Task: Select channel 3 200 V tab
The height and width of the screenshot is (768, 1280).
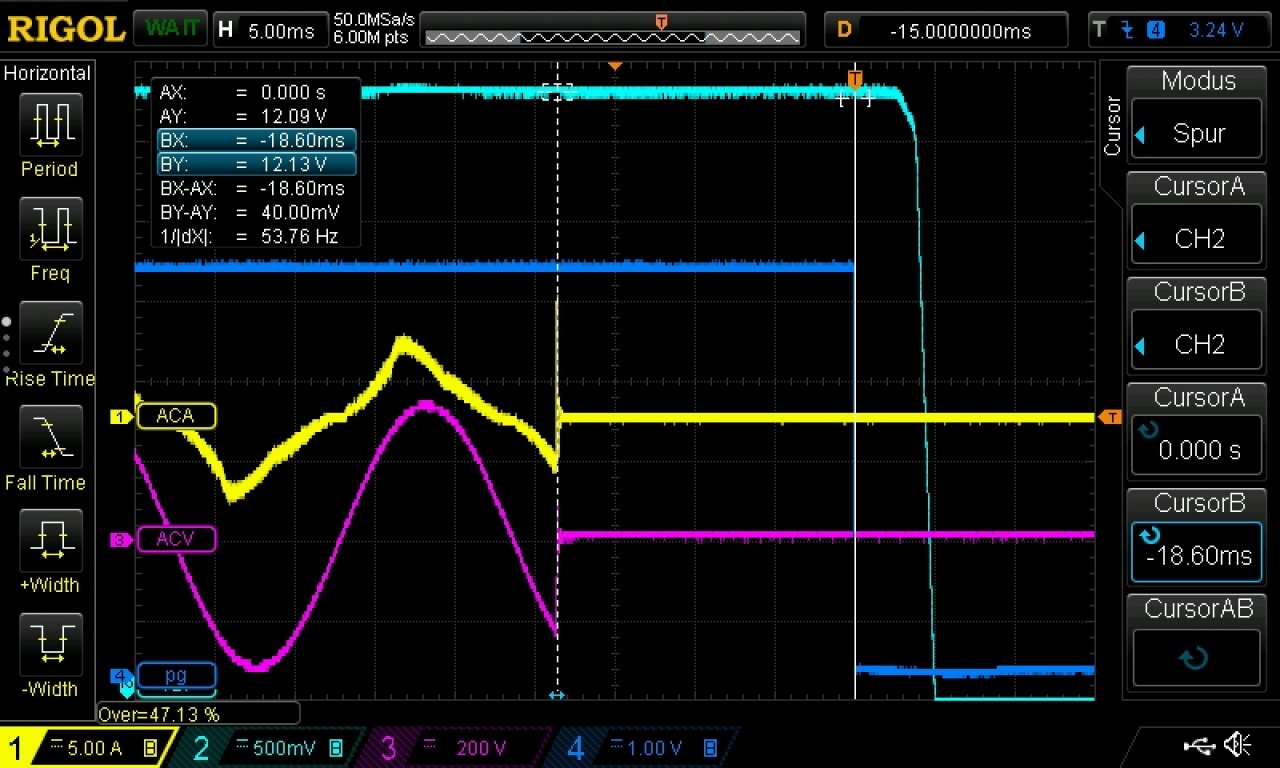Action: (460, 748)
